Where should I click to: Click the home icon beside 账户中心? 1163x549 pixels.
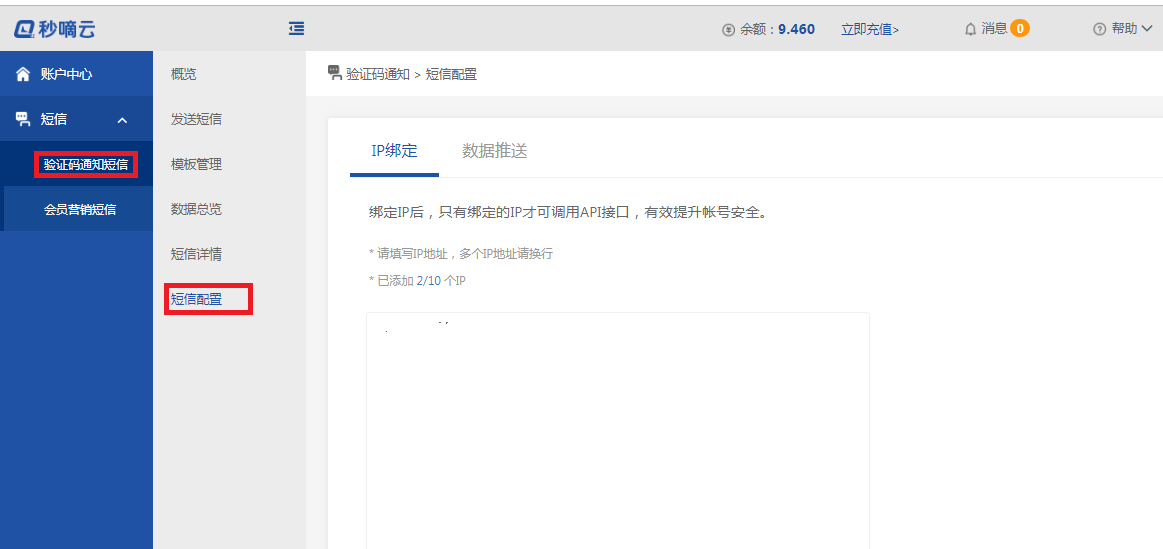pyautogui.click(x=23, y=74)
